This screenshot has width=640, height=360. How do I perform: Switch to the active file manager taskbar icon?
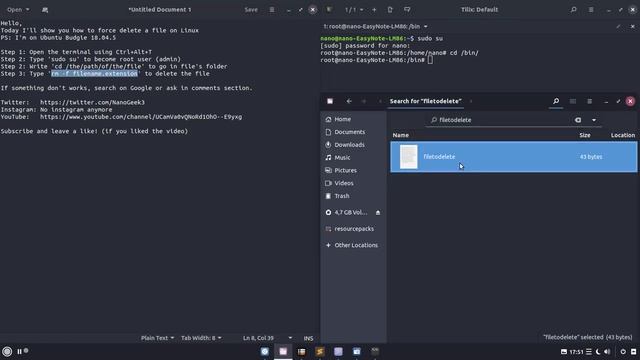(x=283, y=351)
